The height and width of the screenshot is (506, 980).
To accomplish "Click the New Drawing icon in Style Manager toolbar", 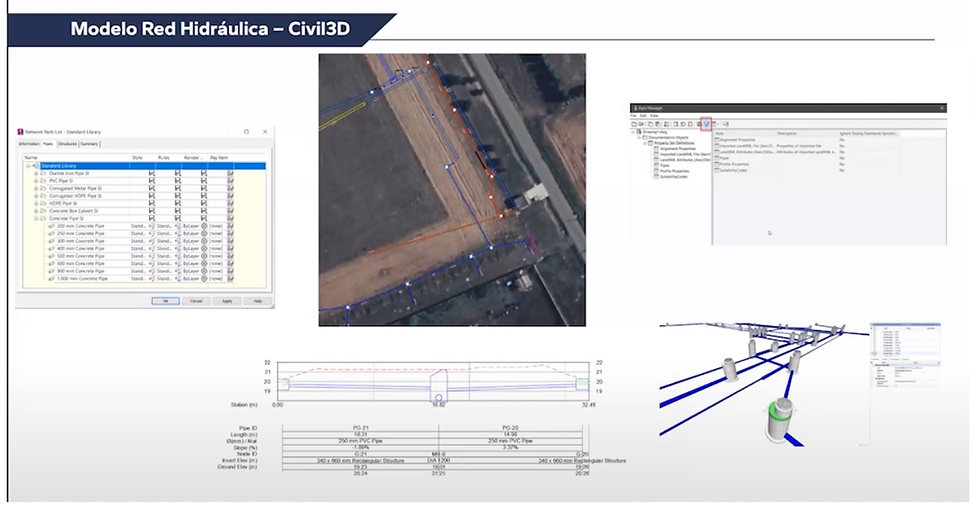I will pyautogui.click(x=634, y=124).
